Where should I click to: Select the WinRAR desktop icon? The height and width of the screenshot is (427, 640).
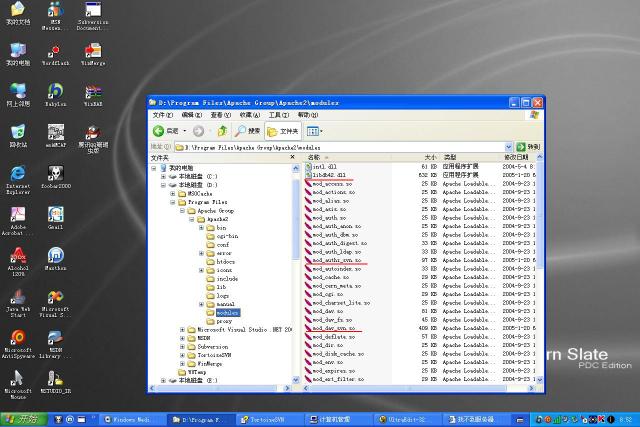(x=93, y=95)
